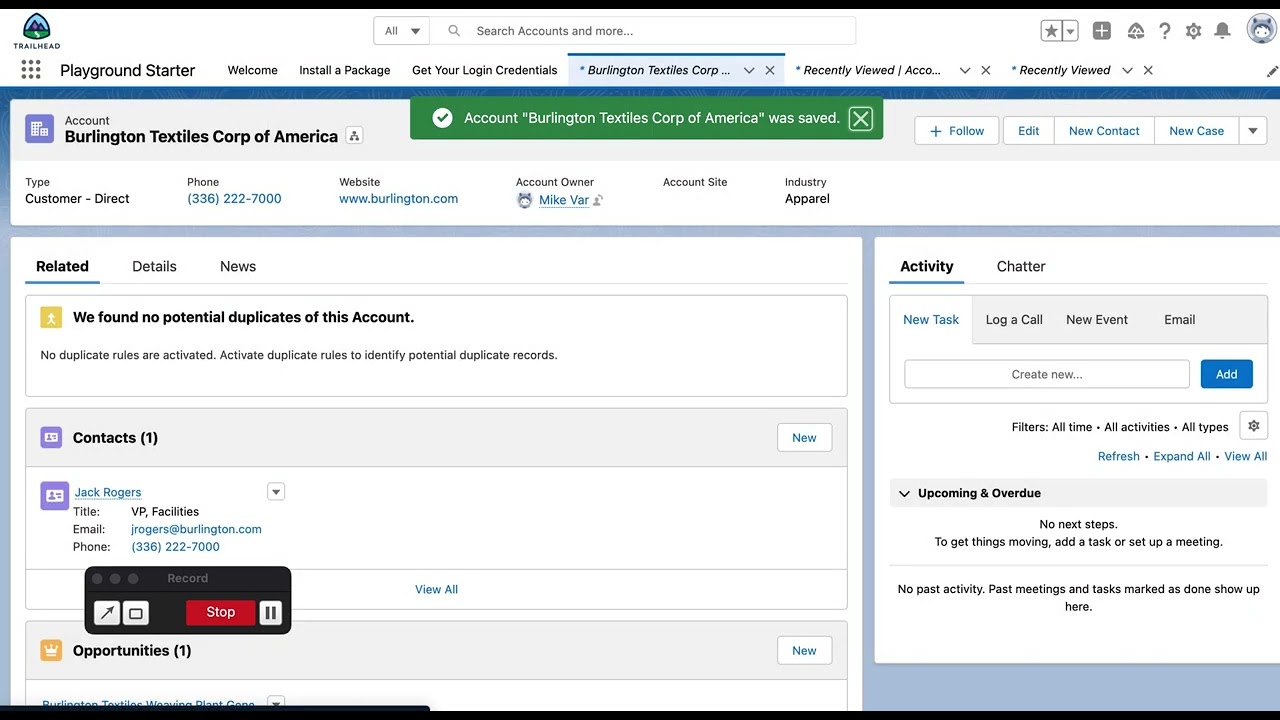Open the Setup gear icon
Viewport: 1280px width, 720px height.
pos(1193,31)
